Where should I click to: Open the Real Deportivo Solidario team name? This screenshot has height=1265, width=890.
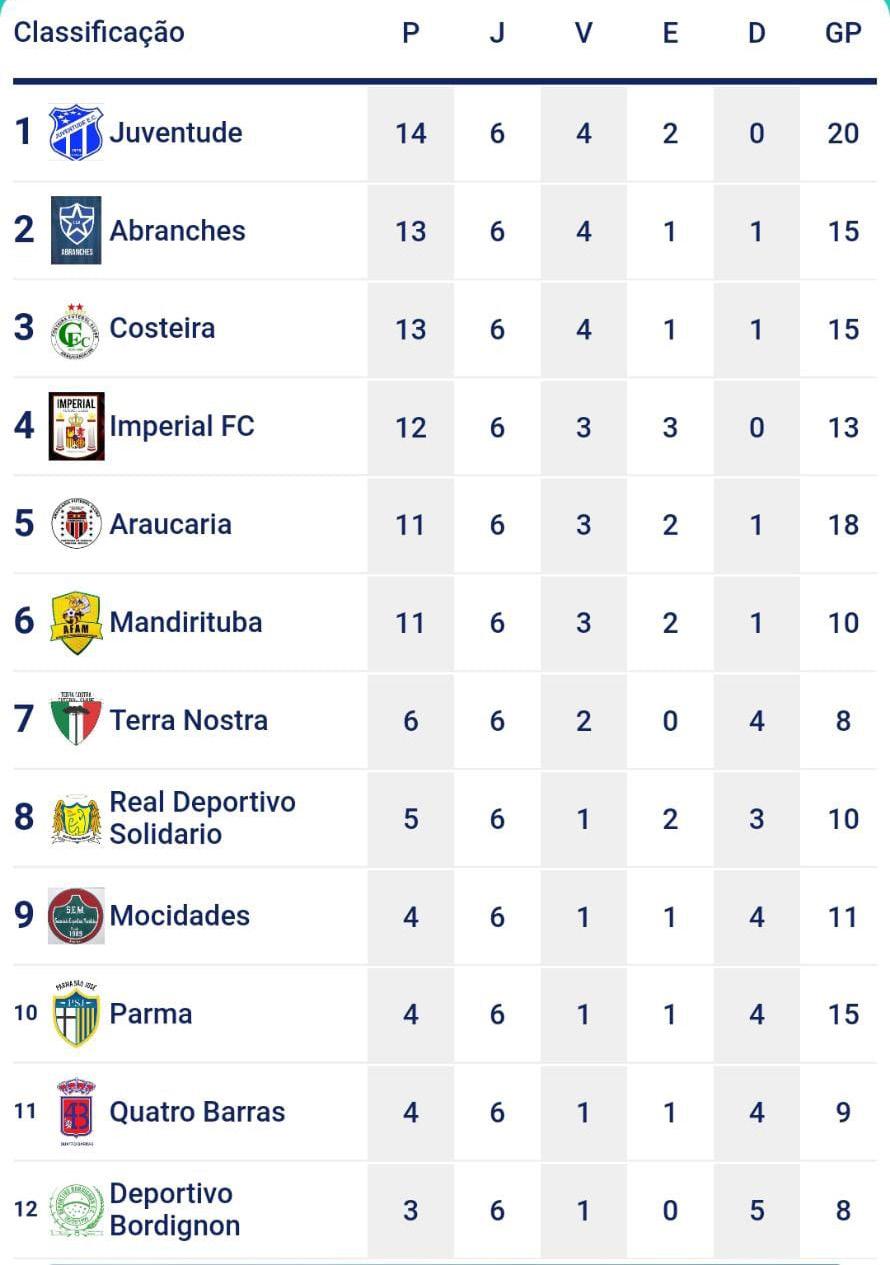tap(202, 818)
